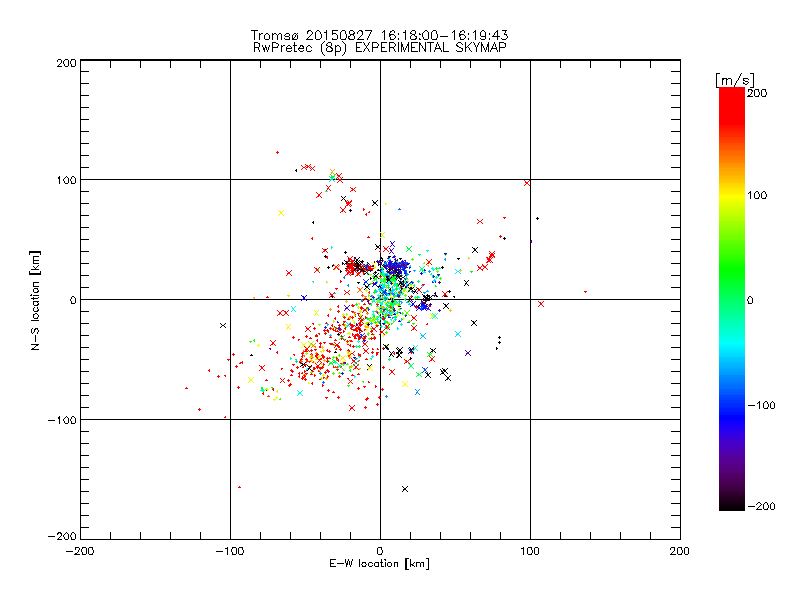Click the 'N-S location [km]' axis label
The width and height of the screenshot is (800, 600).
pyautogui.click(x=35, y=300)
